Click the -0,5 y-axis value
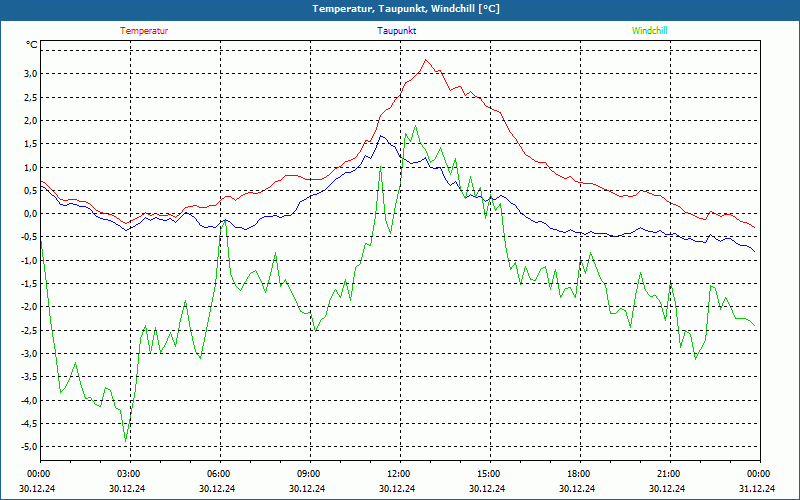This screenshot has height=500, width=800. coord(30,237)
